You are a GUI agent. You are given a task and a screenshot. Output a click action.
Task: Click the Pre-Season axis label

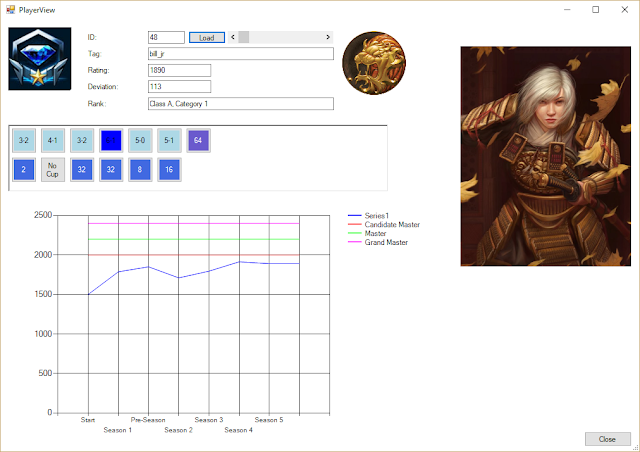[148, 420]
